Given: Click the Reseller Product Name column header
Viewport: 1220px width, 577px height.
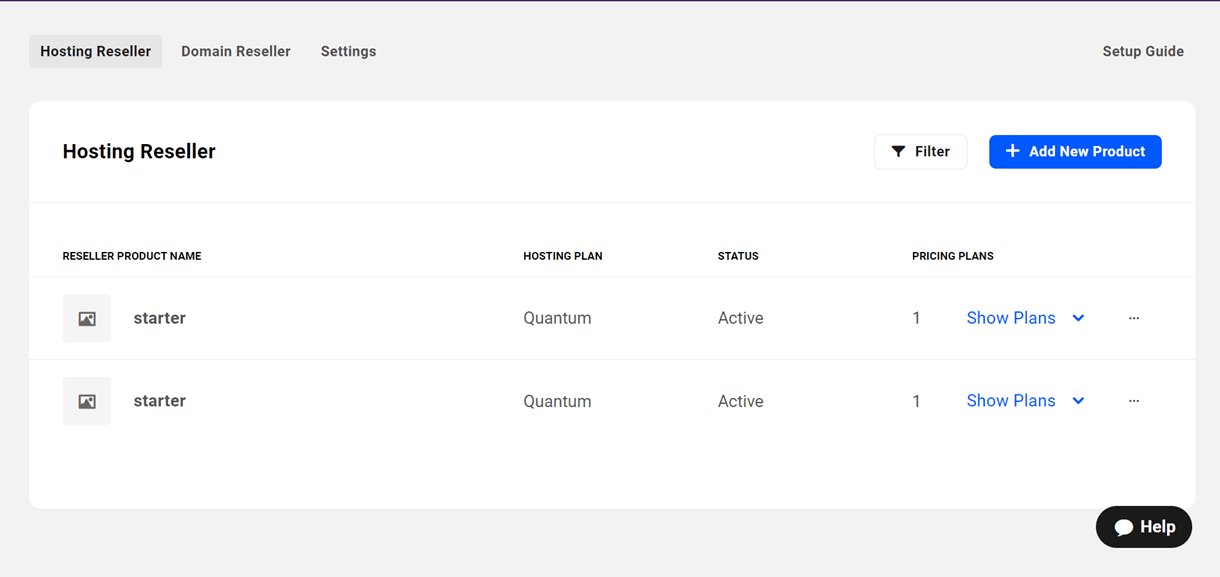Looking at the screenshot, I should tap(132, 256).
